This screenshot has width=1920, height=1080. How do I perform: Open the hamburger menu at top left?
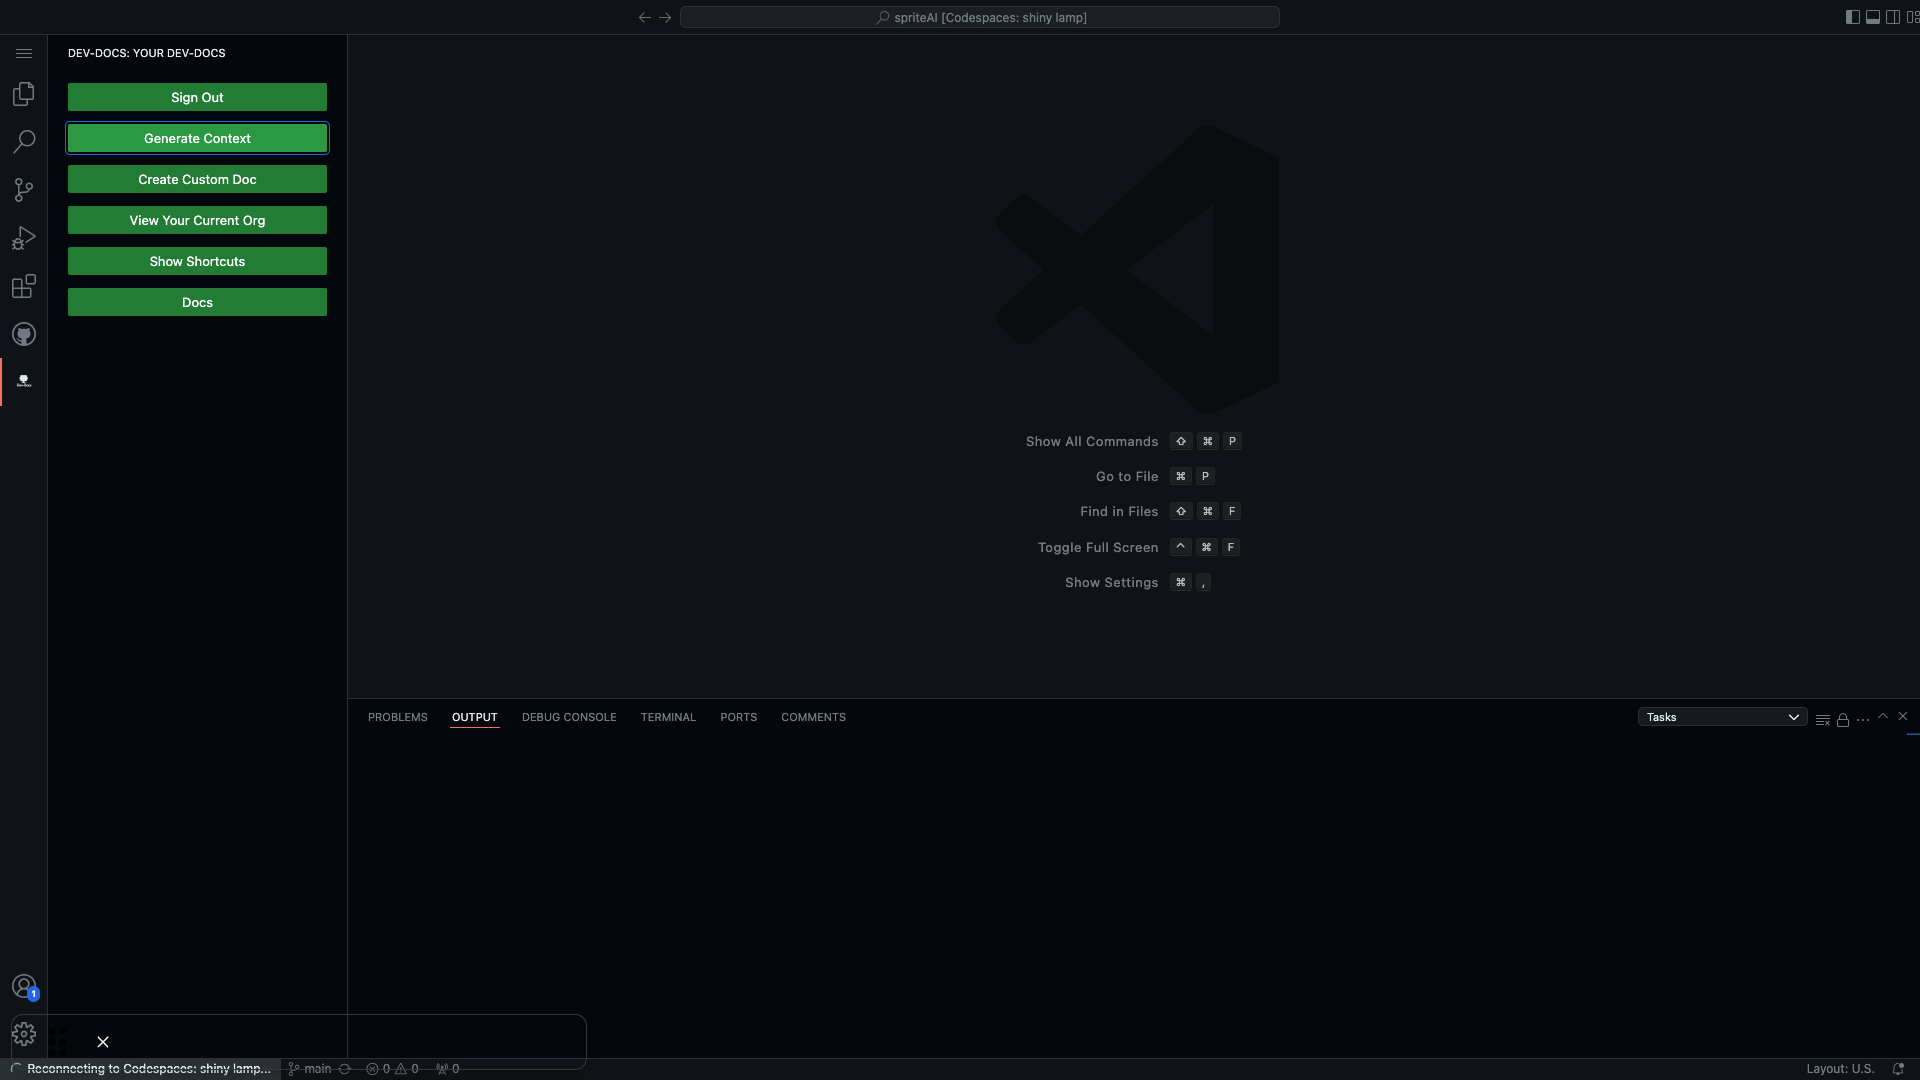pos(24,53)
